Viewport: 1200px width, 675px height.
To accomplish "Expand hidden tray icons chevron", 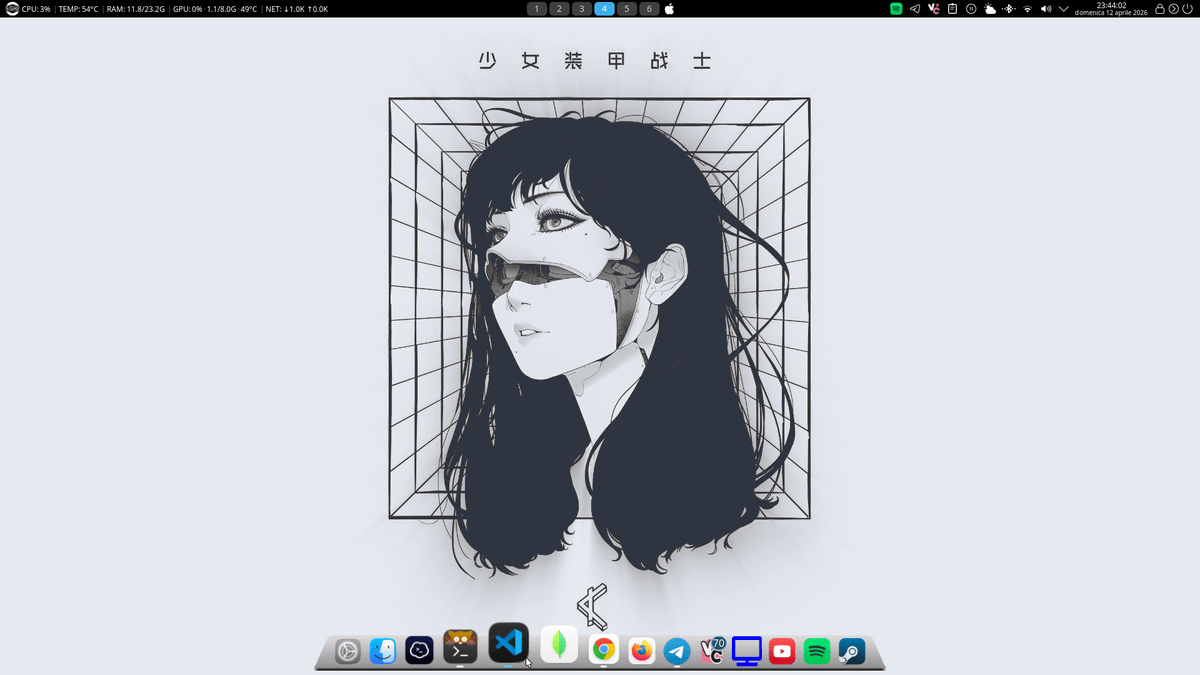I will pos(1064,9).
